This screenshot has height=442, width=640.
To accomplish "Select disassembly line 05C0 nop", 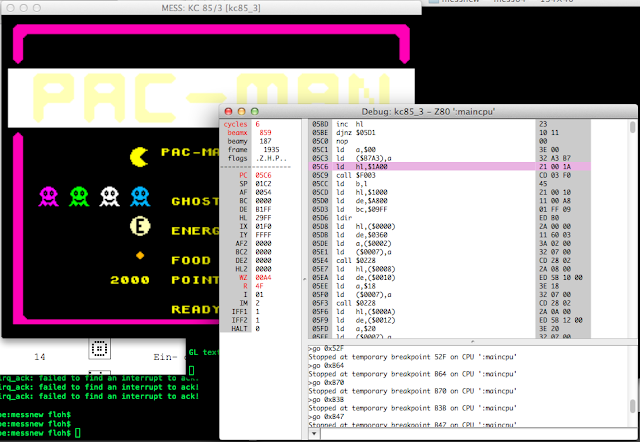I will tap(450, 141).
